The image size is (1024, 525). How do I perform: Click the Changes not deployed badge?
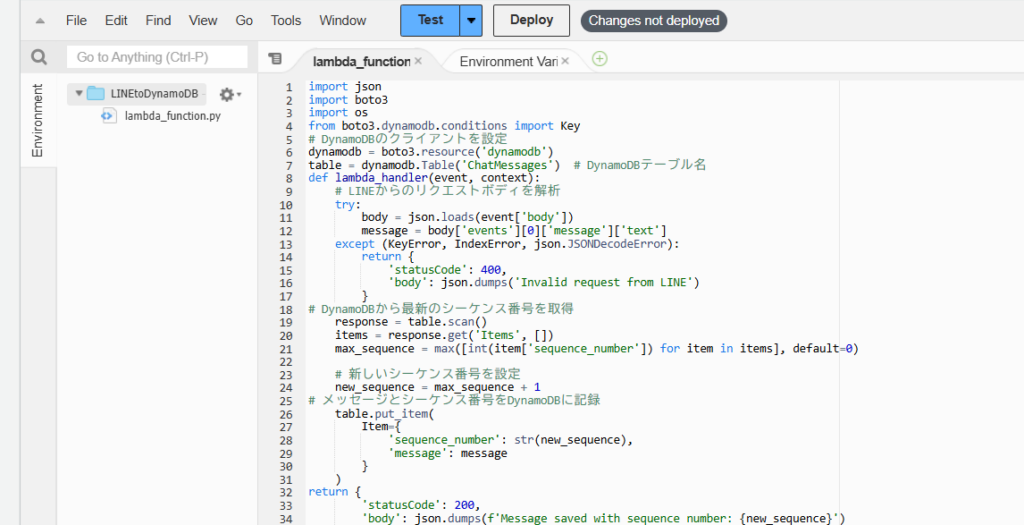(x=654, y=21)
